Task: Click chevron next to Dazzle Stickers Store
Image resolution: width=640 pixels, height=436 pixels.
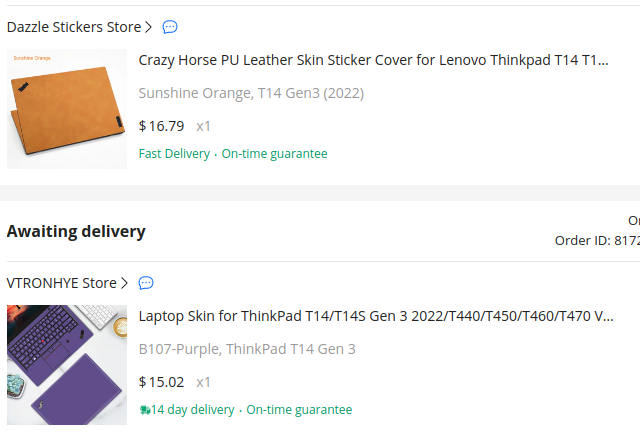Action: click(149, 27)
